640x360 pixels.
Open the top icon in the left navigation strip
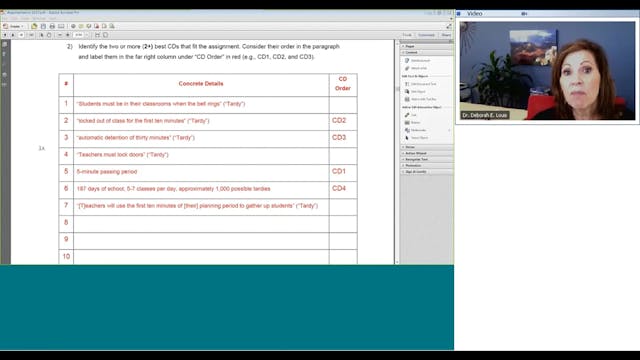(5, 44)
